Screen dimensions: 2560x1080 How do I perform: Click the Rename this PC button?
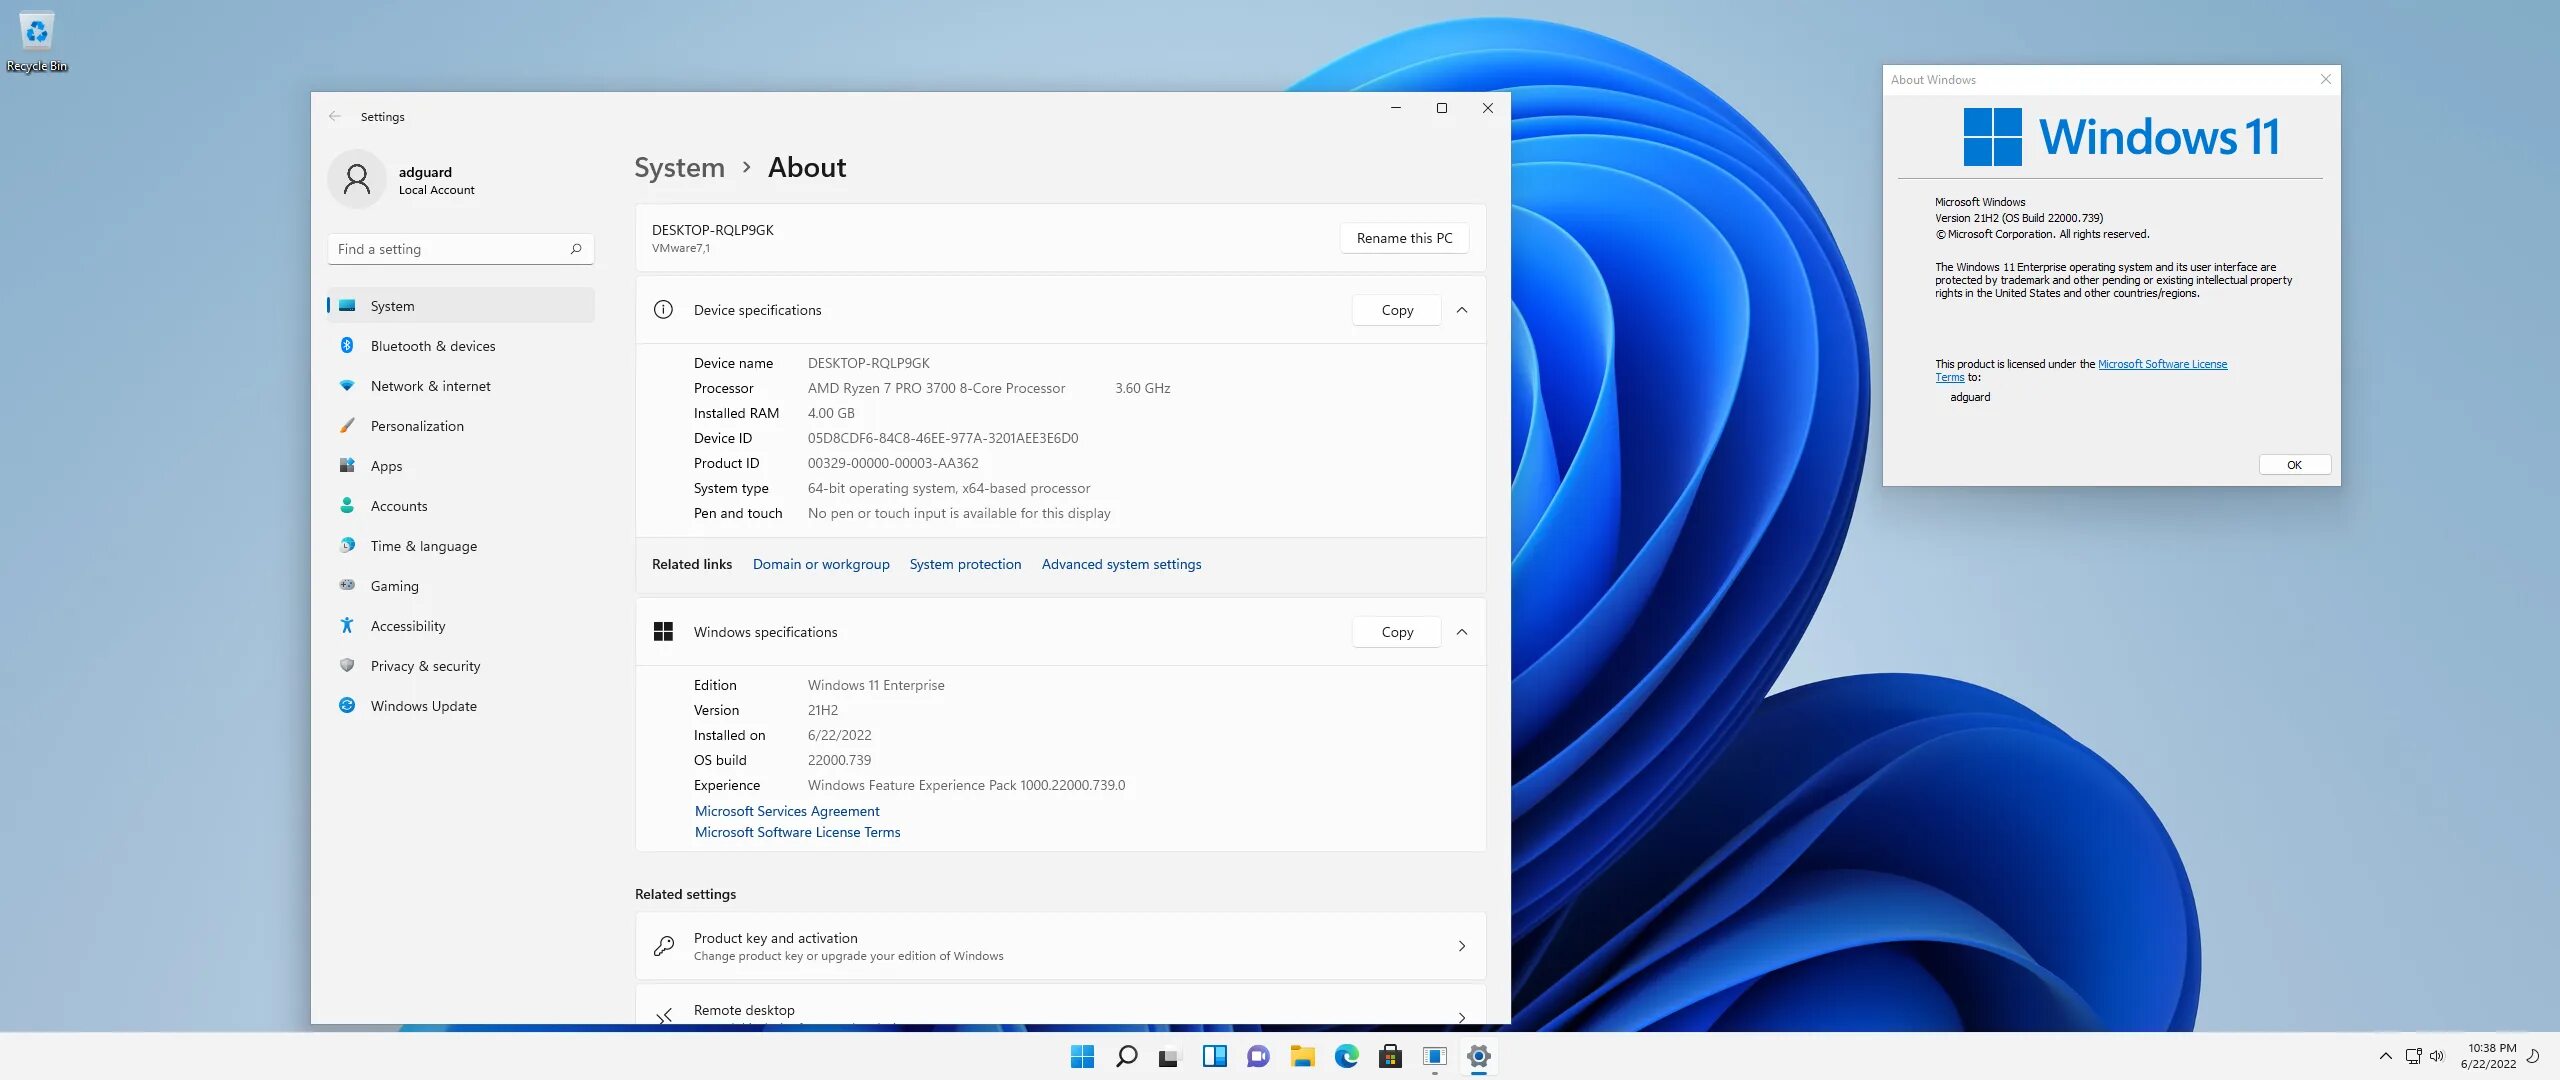click(x=1403, y=238)
